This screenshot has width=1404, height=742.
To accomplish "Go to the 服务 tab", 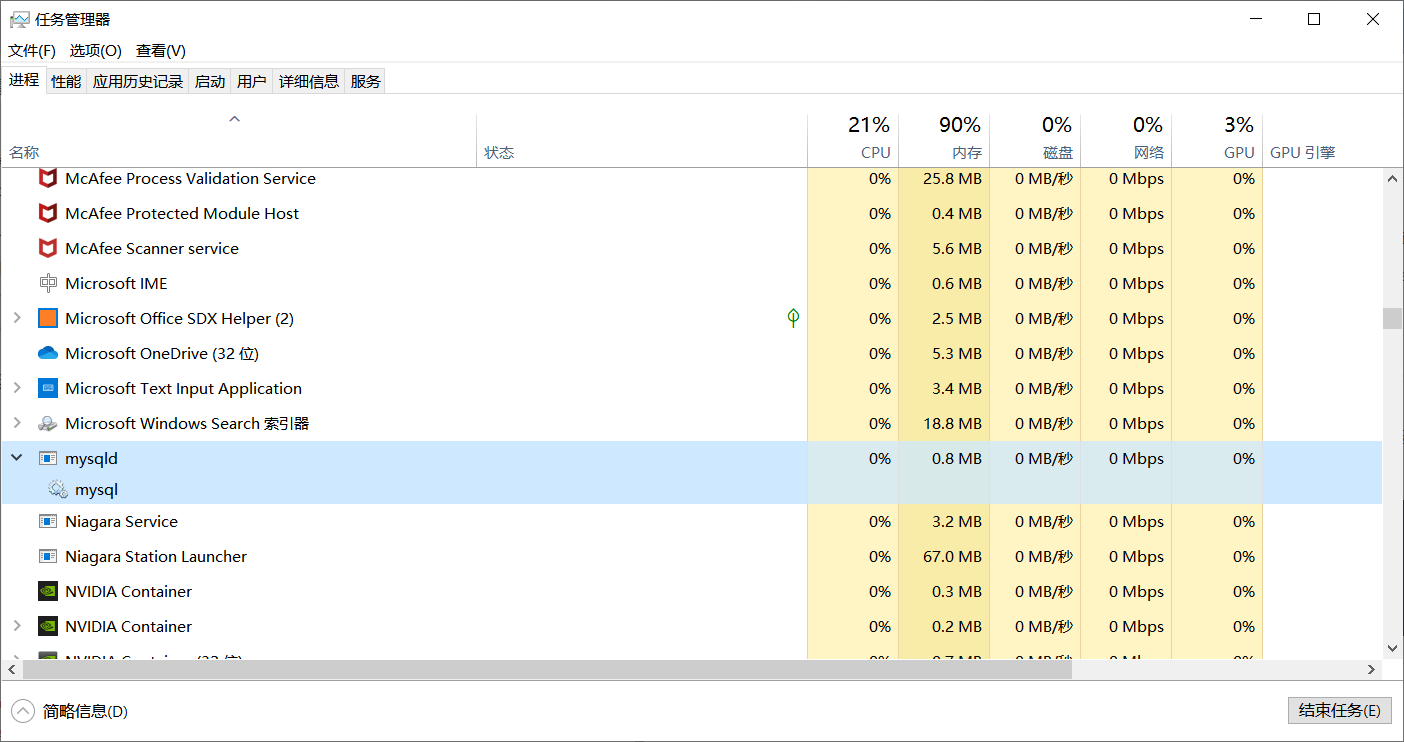I will 366,82.
